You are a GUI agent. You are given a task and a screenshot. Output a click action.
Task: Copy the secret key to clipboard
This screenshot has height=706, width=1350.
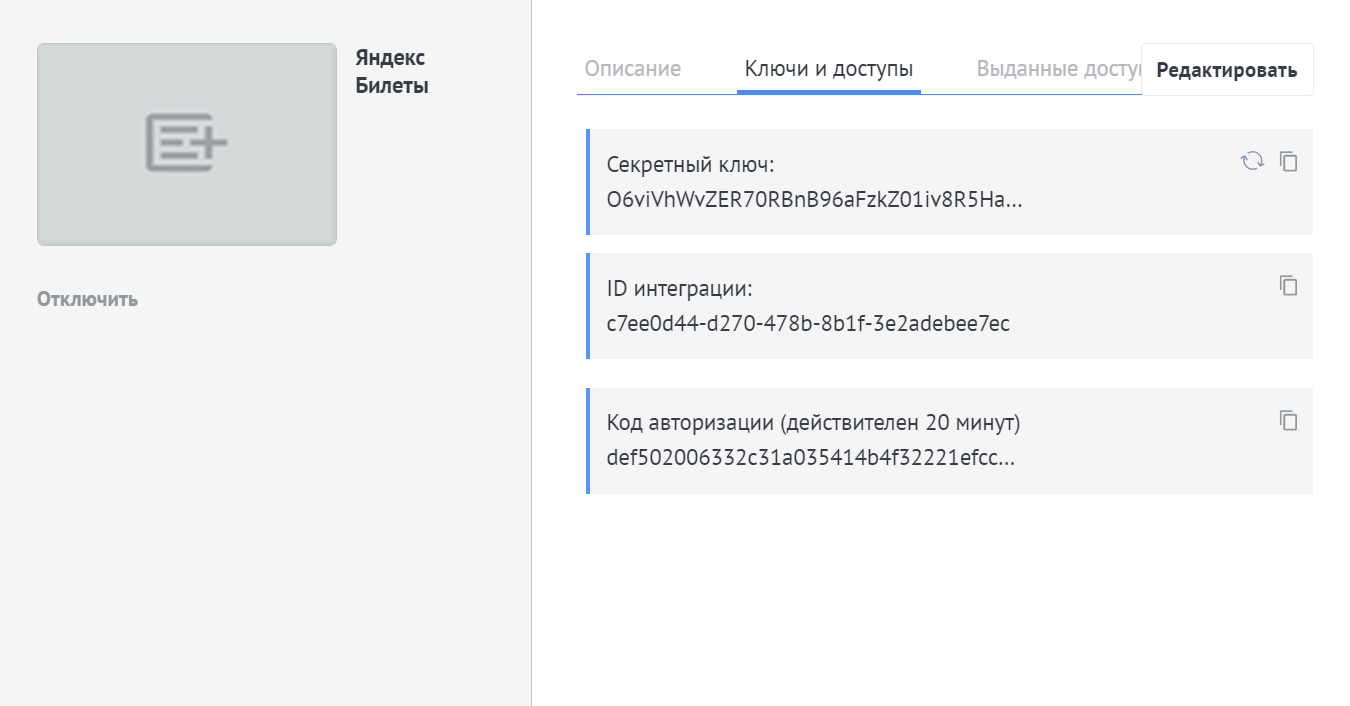[x=1289, y=161]
